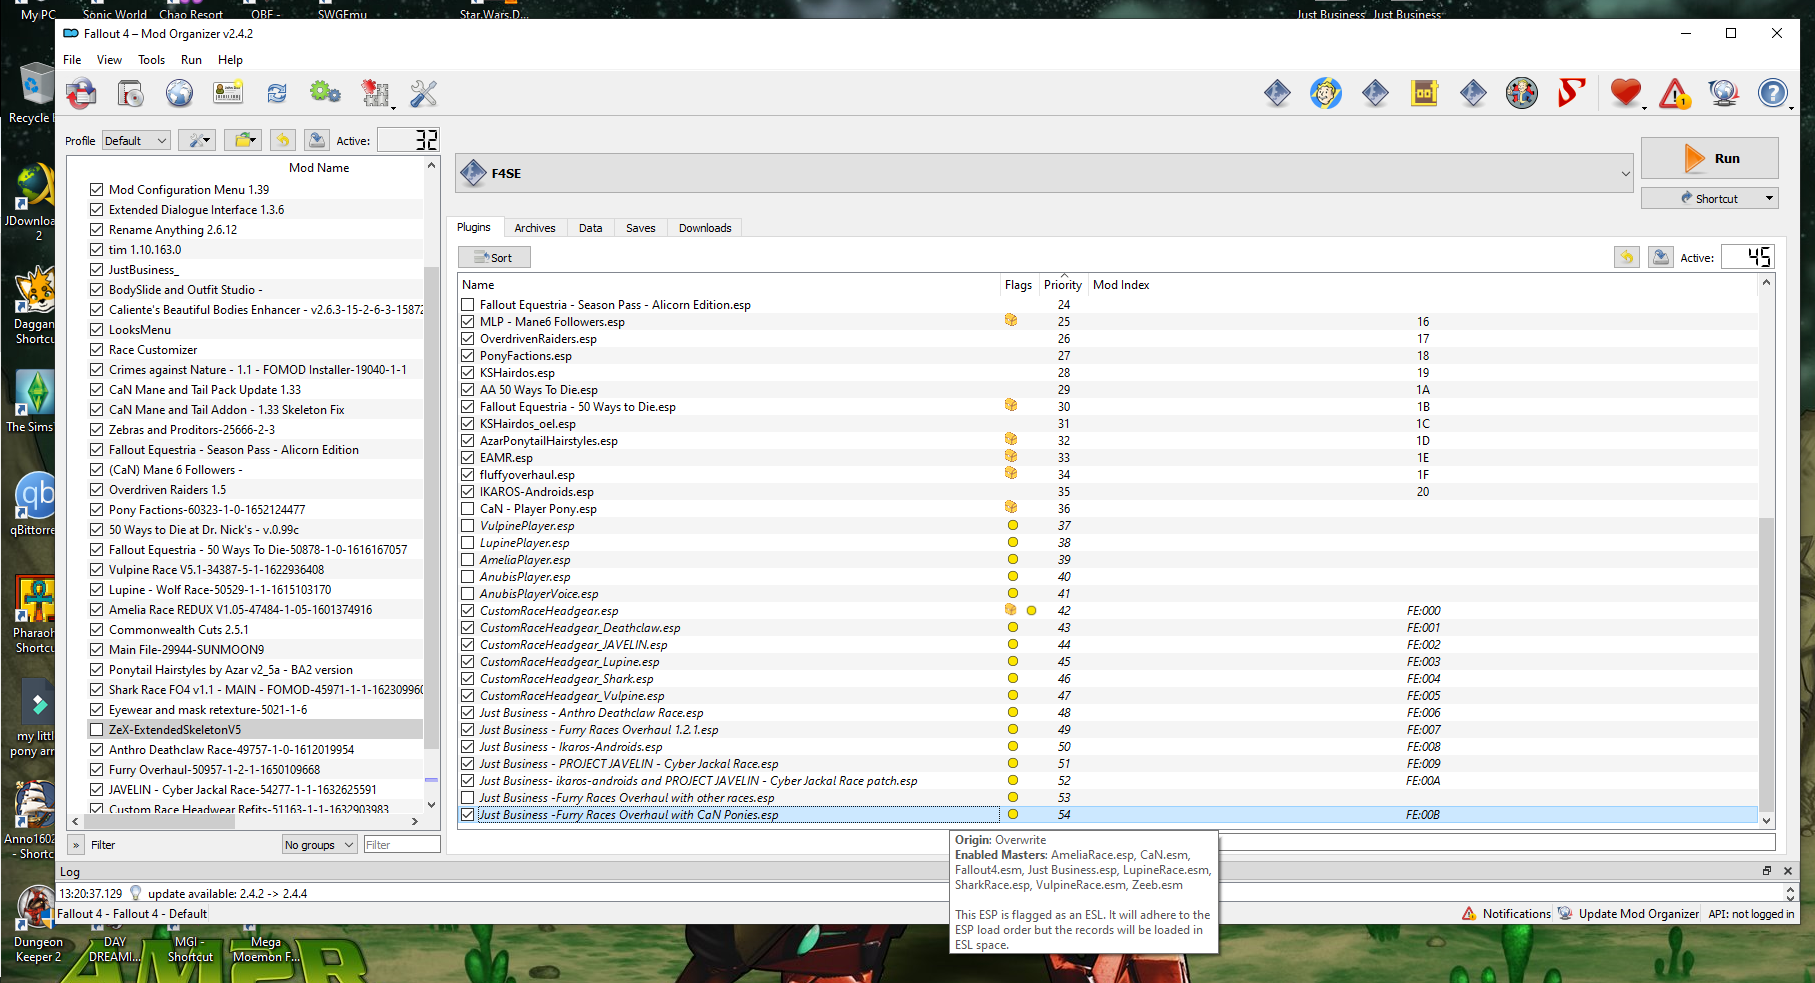Open the View menu
1815x983 pixels.
(x=109, y=60)
